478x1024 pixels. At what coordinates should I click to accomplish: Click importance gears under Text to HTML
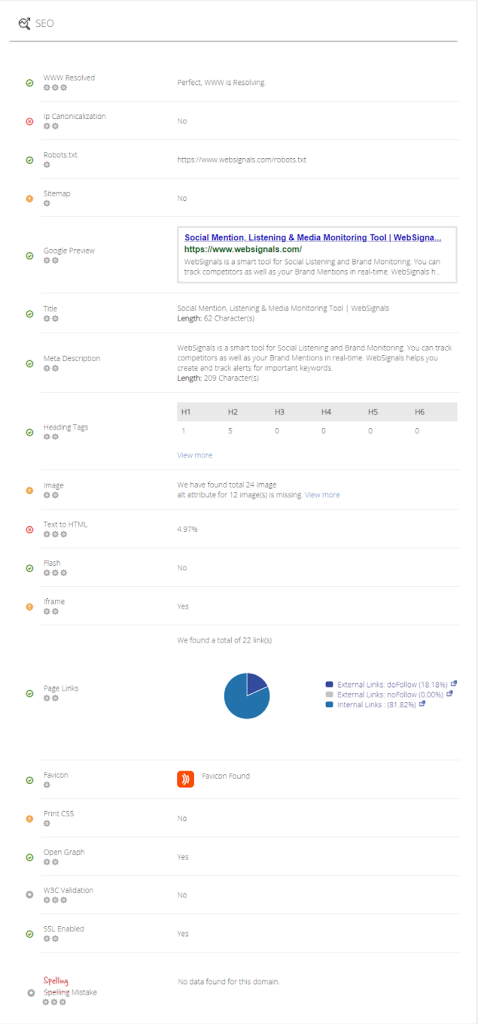point(55,534)
